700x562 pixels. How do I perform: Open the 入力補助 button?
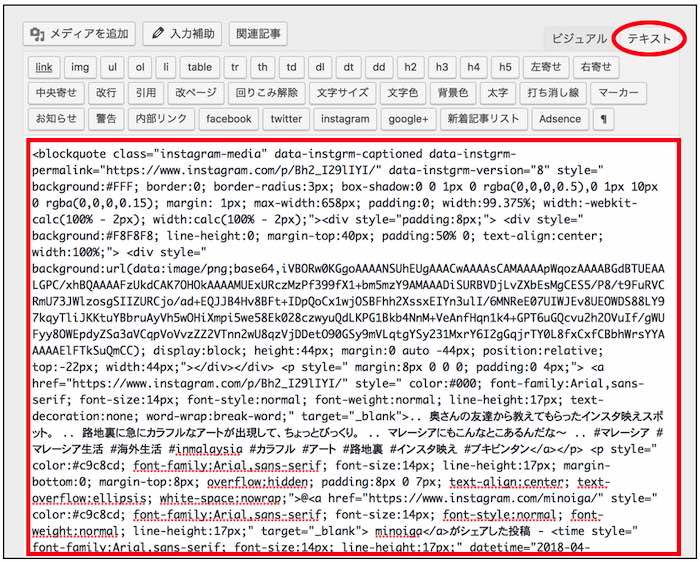(183, 34)
